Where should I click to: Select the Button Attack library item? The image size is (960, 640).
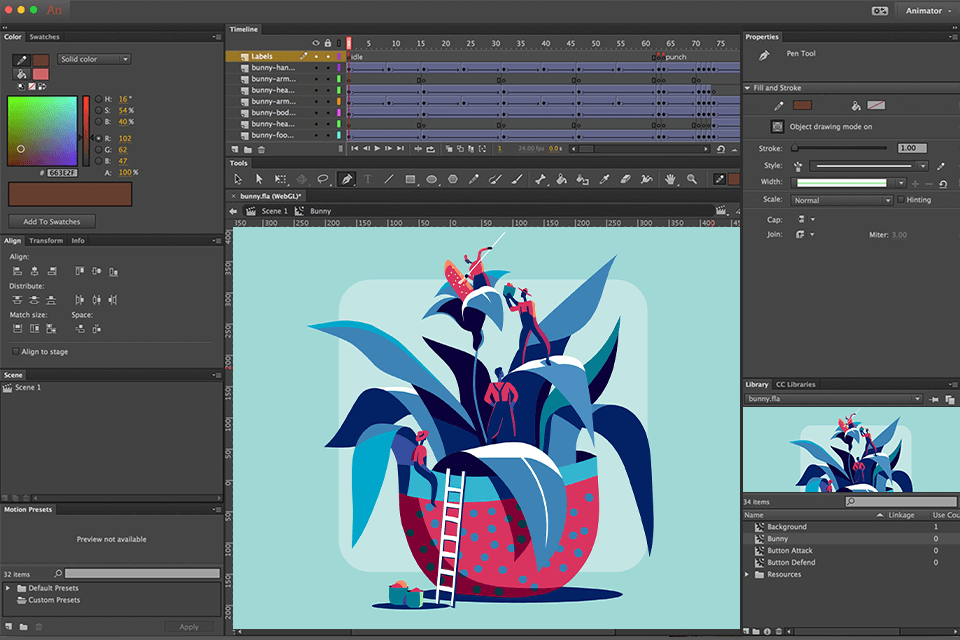pyautogui.click(x=790, y=551)
